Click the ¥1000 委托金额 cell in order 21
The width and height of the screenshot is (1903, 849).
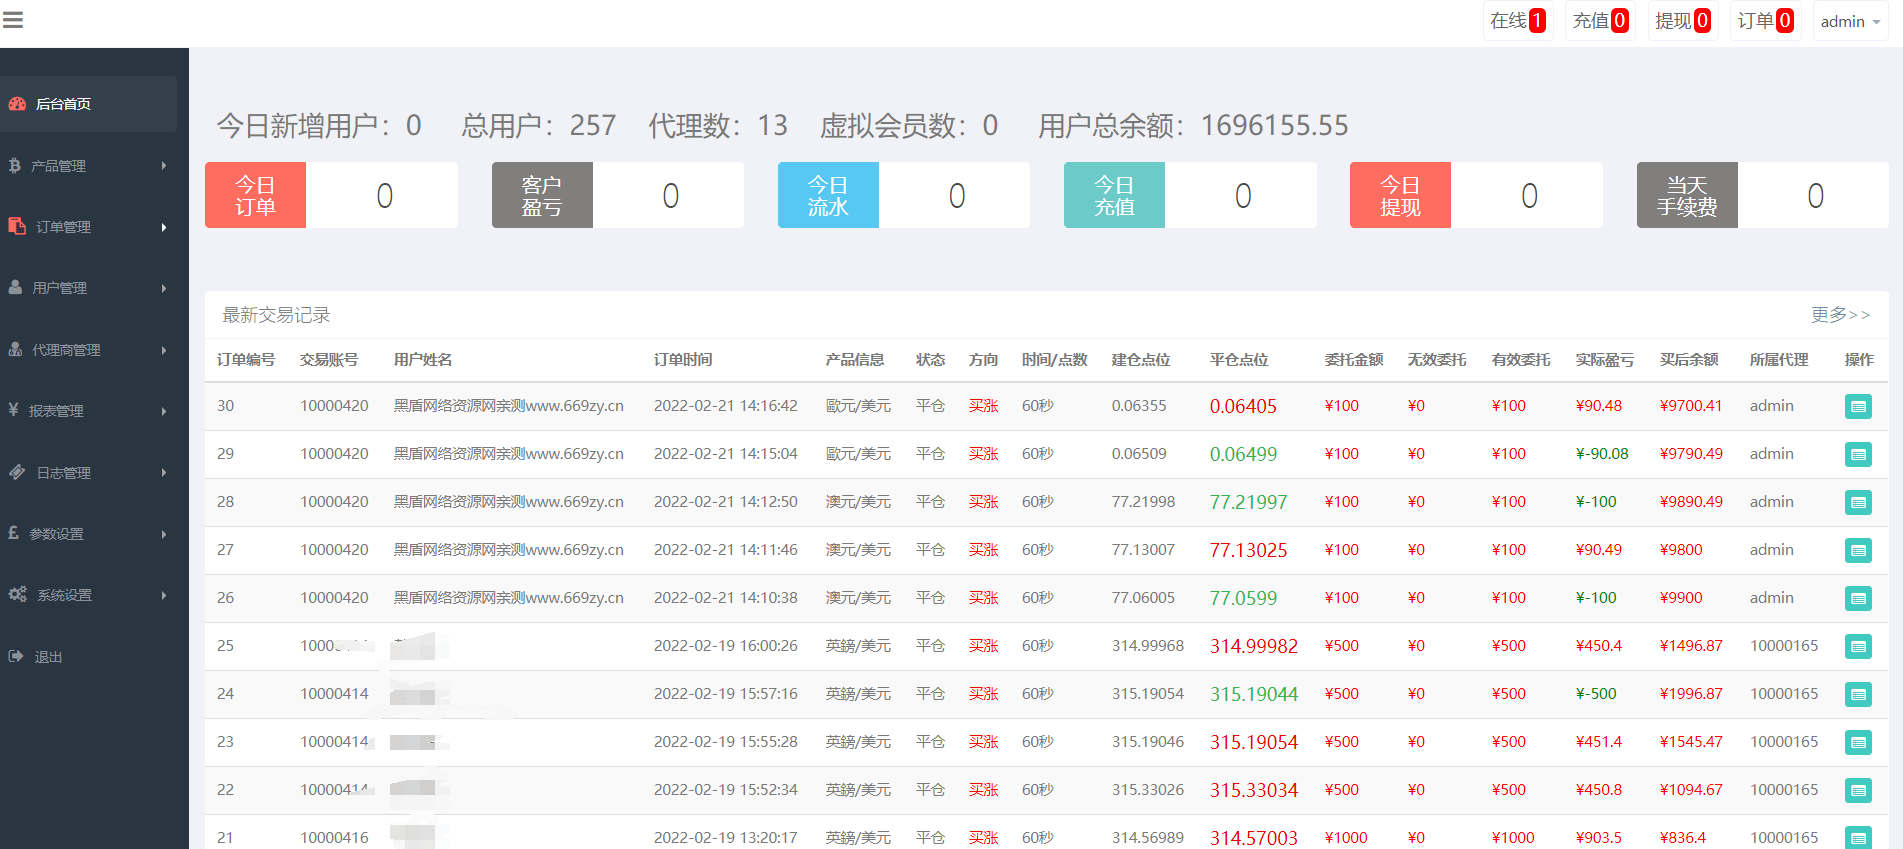click(x=1346, y=838)
